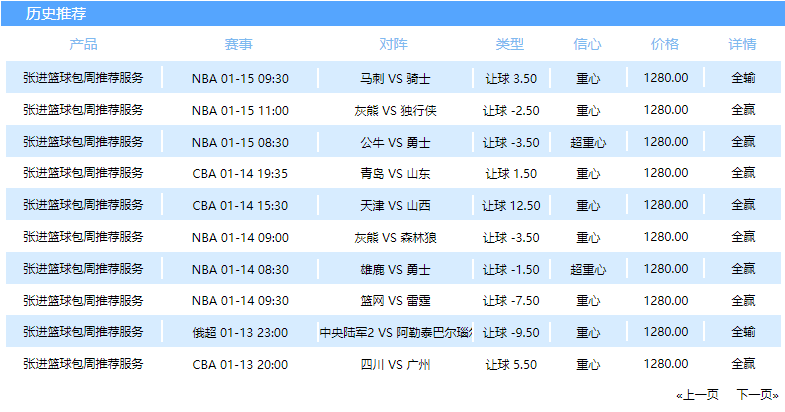Screen dimensions: 785x412
Task: Select the 类型 column header
Action: point(510,44)
